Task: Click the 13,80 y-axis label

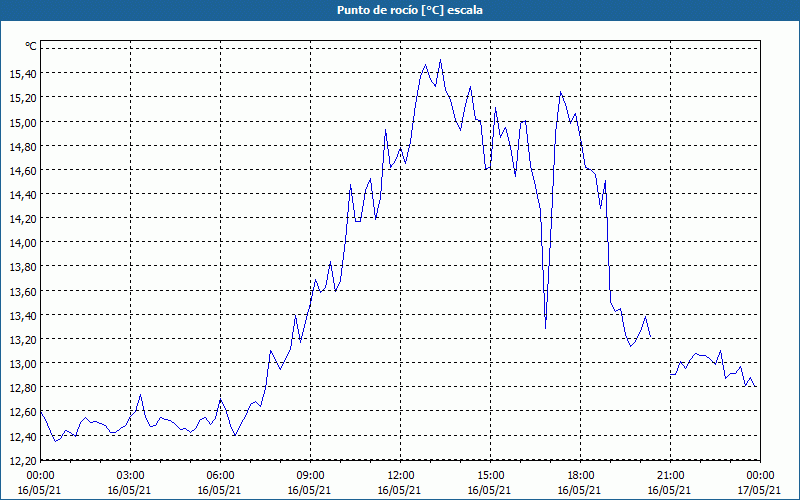Action: [23, 267]
